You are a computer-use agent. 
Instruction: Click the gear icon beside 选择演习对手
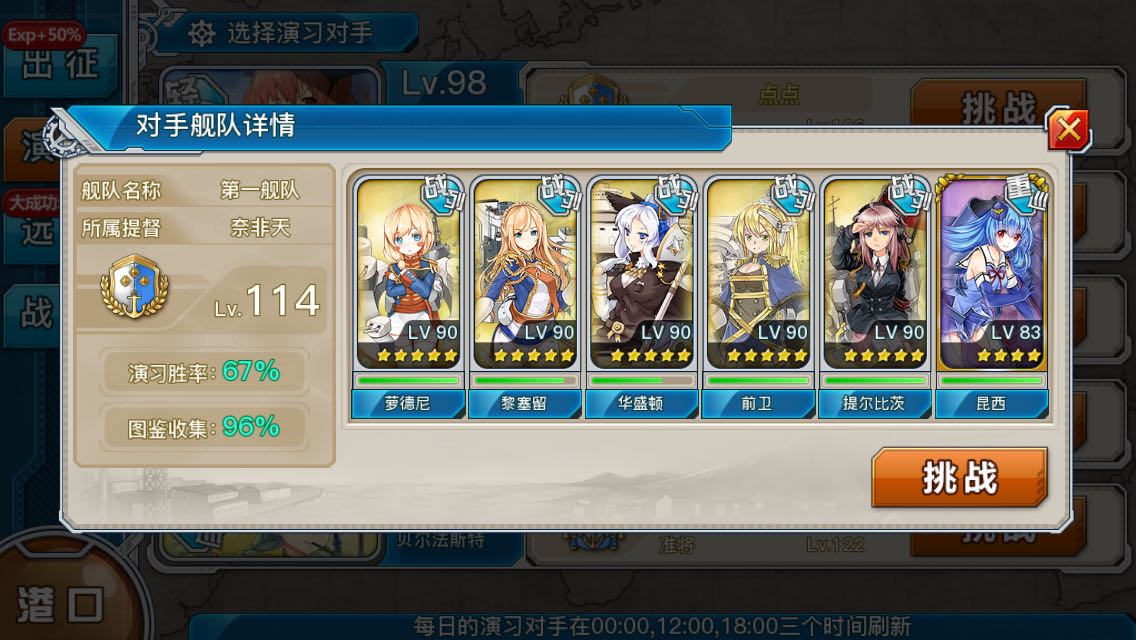(x=201, y=33)
